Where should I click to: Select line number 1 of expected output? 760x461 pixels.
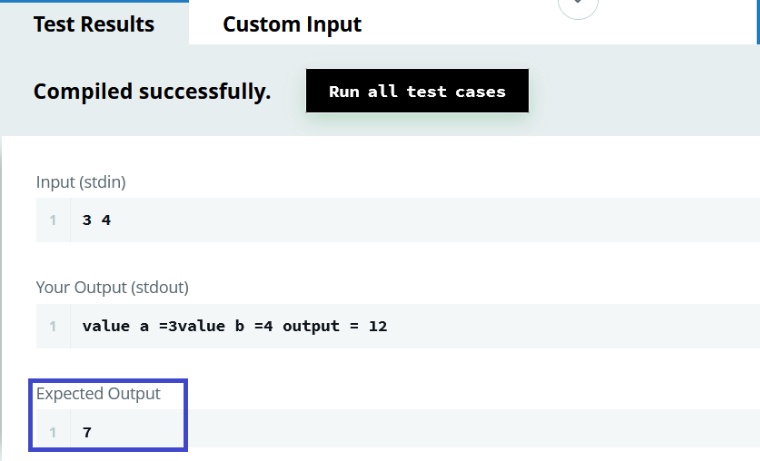[53, 432]
